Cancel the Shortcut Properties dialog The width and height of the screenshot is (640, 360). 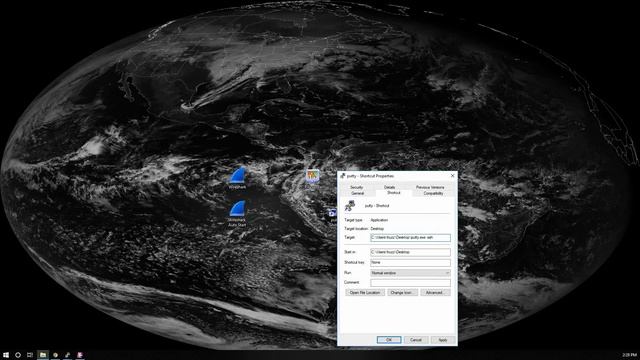pyautogui.click(x=416, y=340)
